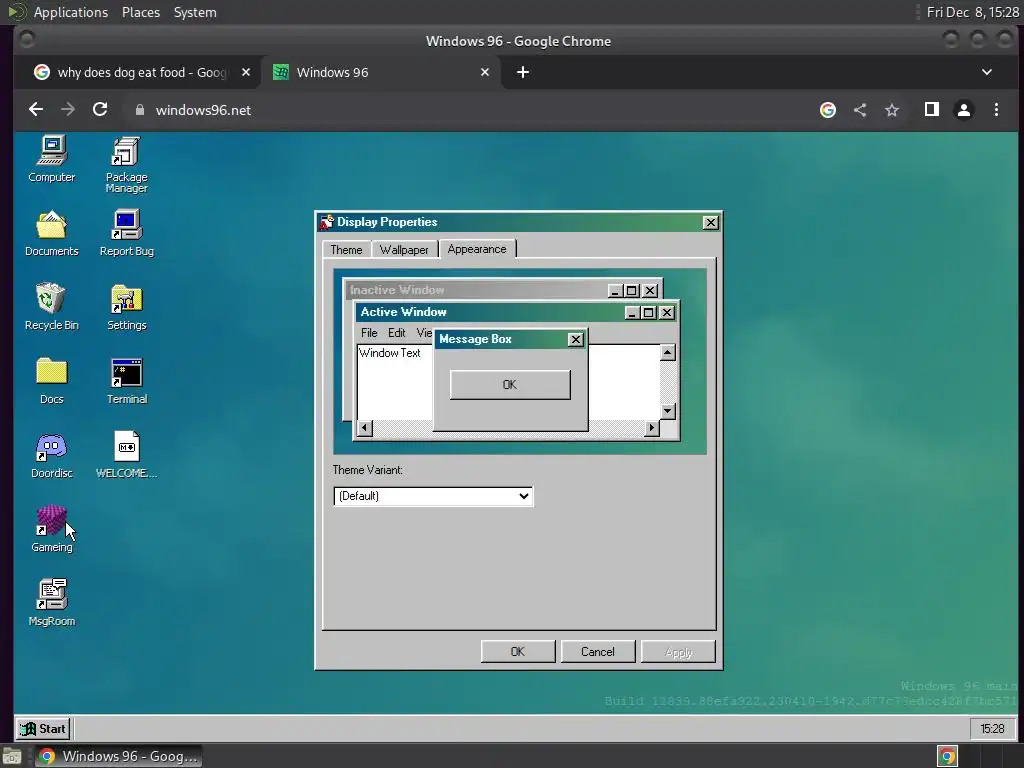Click the Windows 96 taskbar clock
Viewport: 1024px width, 768px height.
pyautogui.click(x=992, y=729)
